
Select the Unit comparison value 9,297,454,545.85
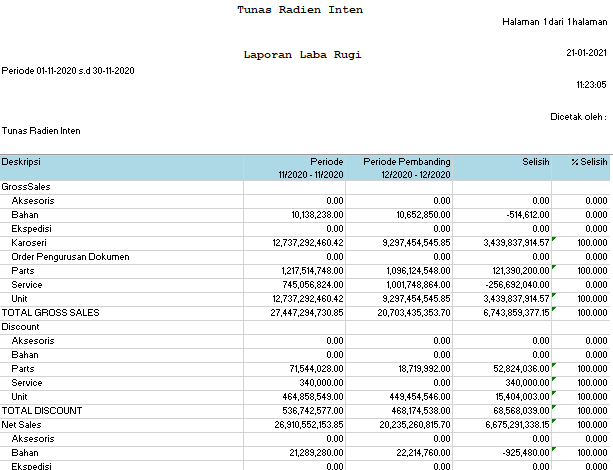(416, 299)
